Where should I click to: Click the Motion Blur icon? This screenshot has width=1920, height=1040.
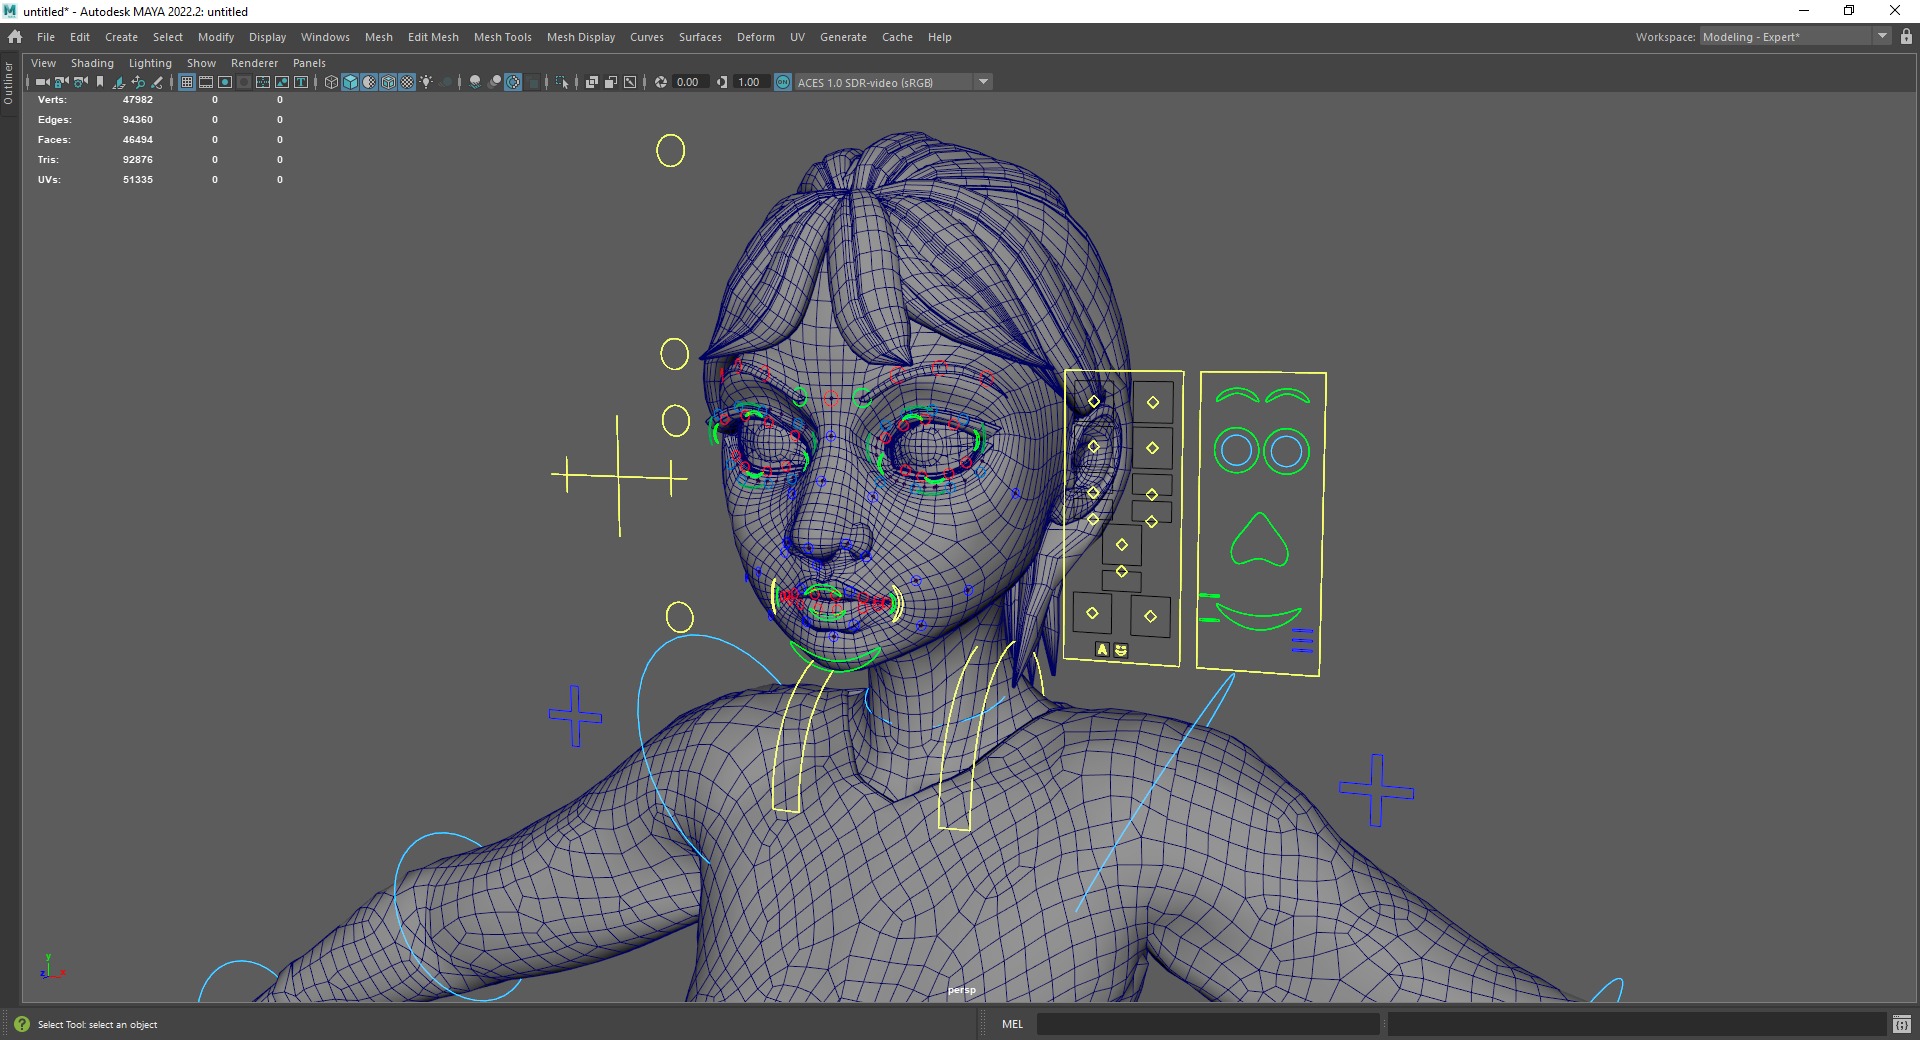[494, 82]
